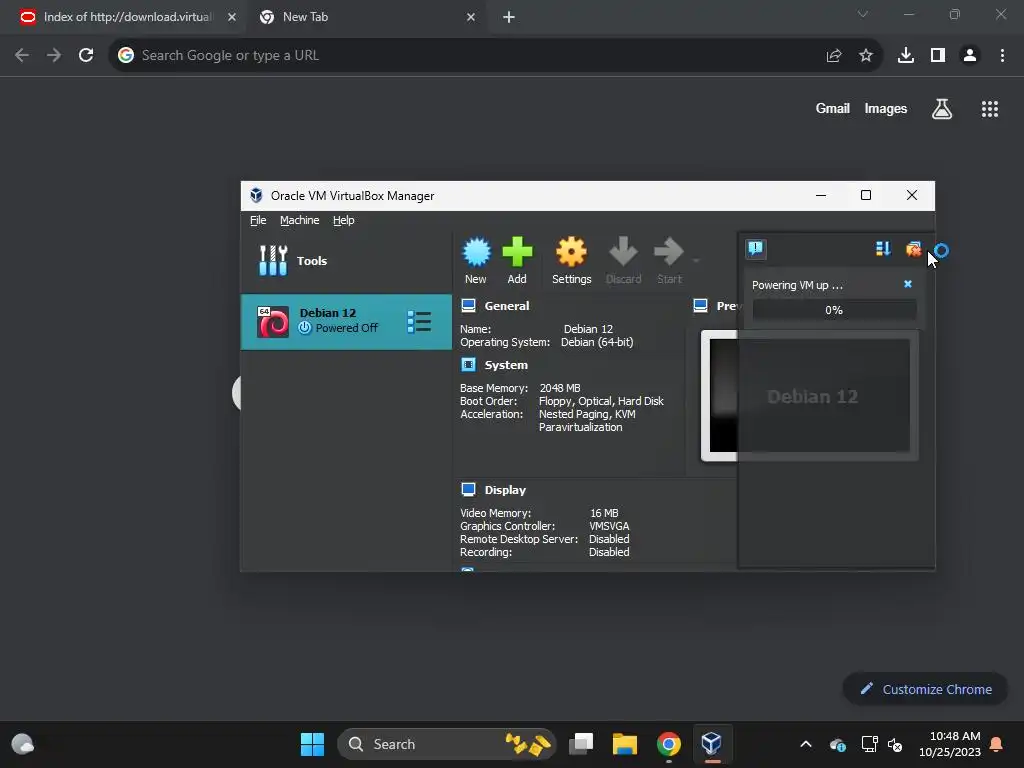1024x768 pixels.
Task: Select the Debian 12 virtual machine entry
Action: pyautogui.click(x=346, y=322)
